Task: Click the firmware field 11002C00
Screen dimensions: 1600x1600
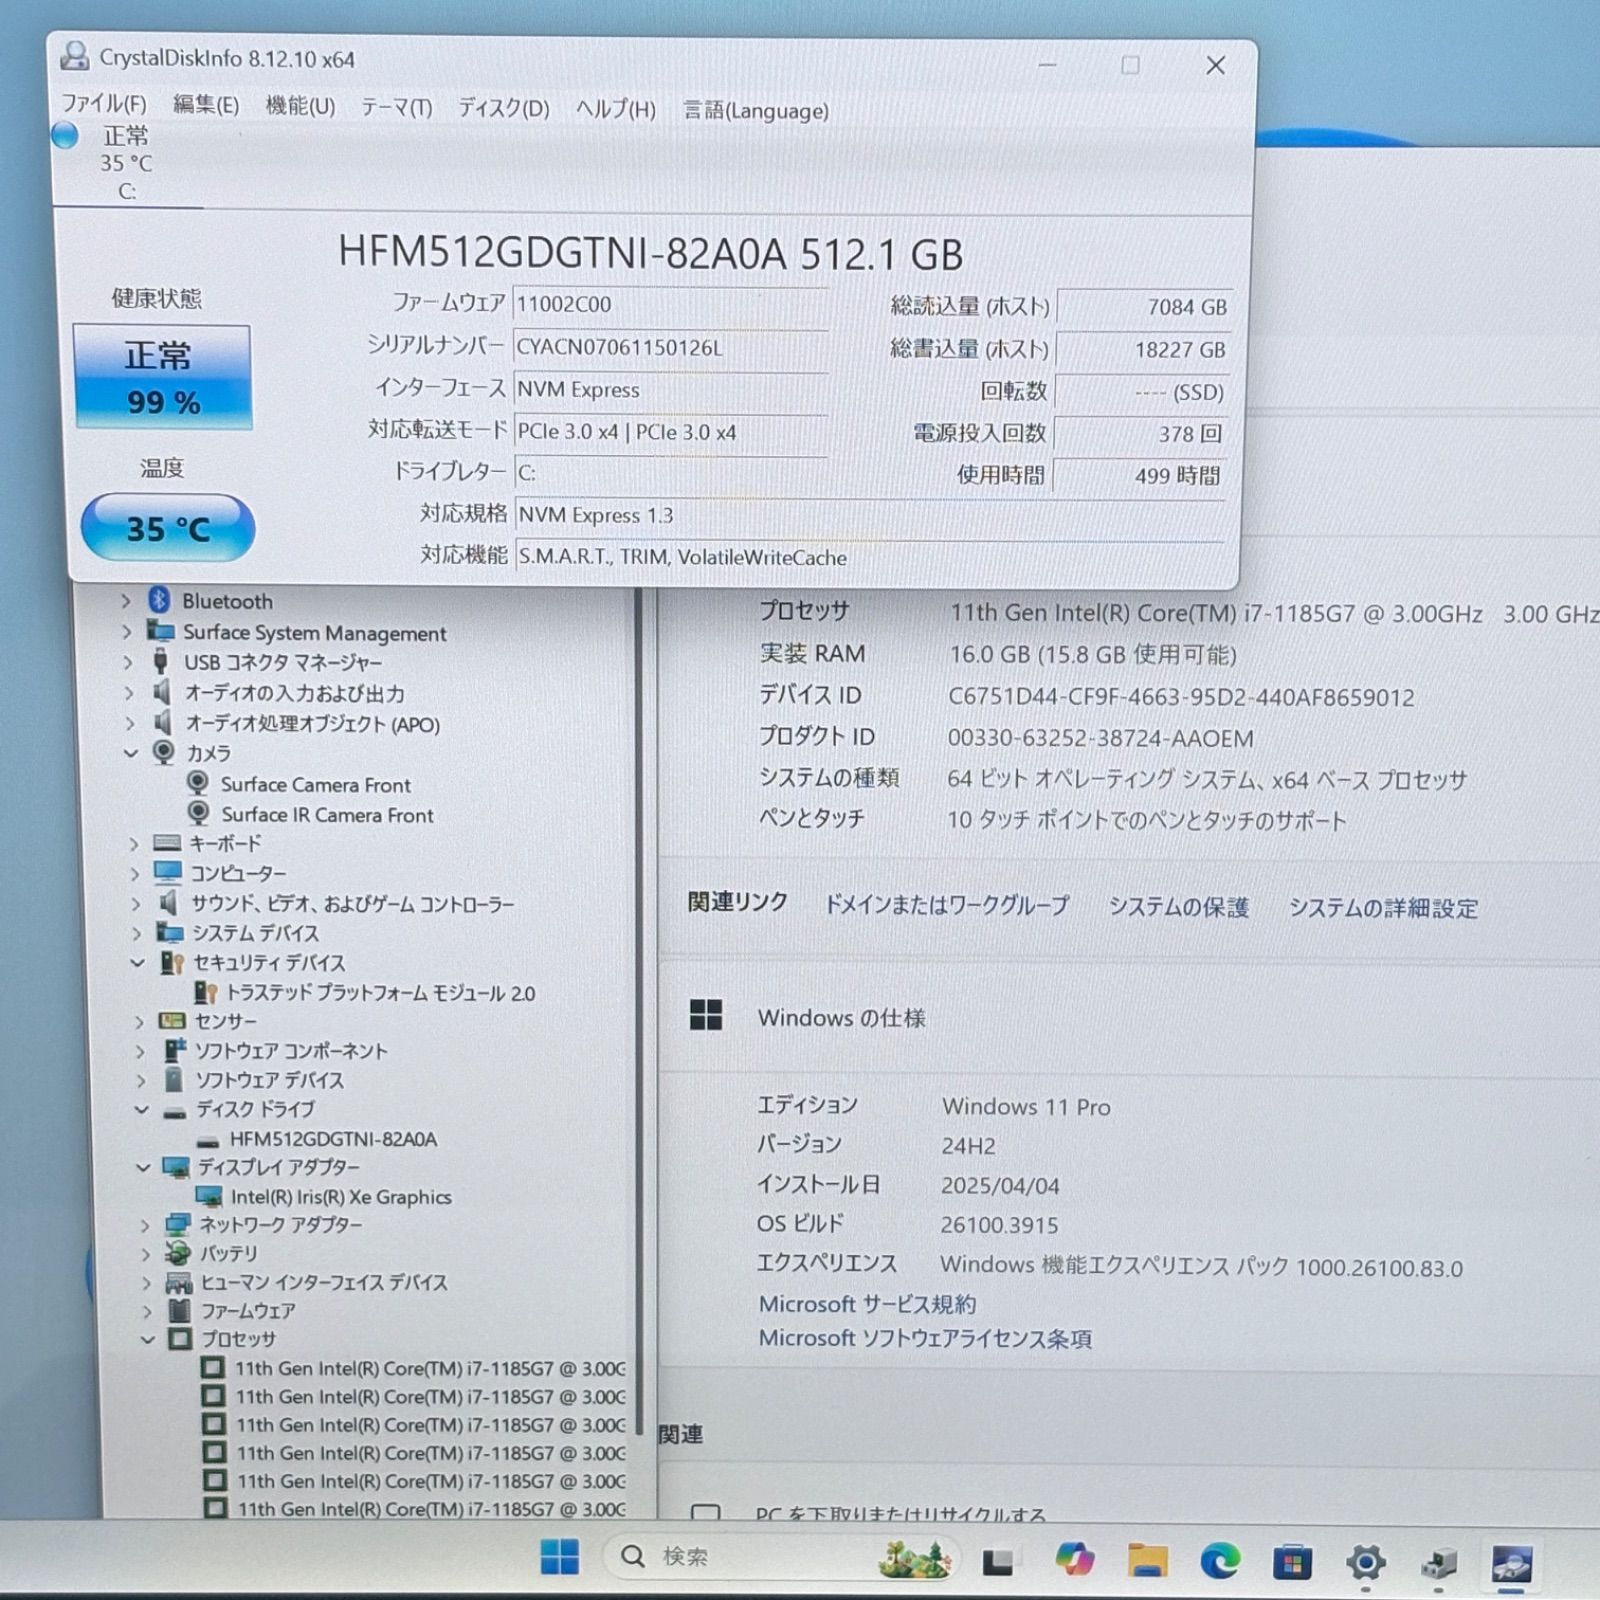Action: point(670,304)
